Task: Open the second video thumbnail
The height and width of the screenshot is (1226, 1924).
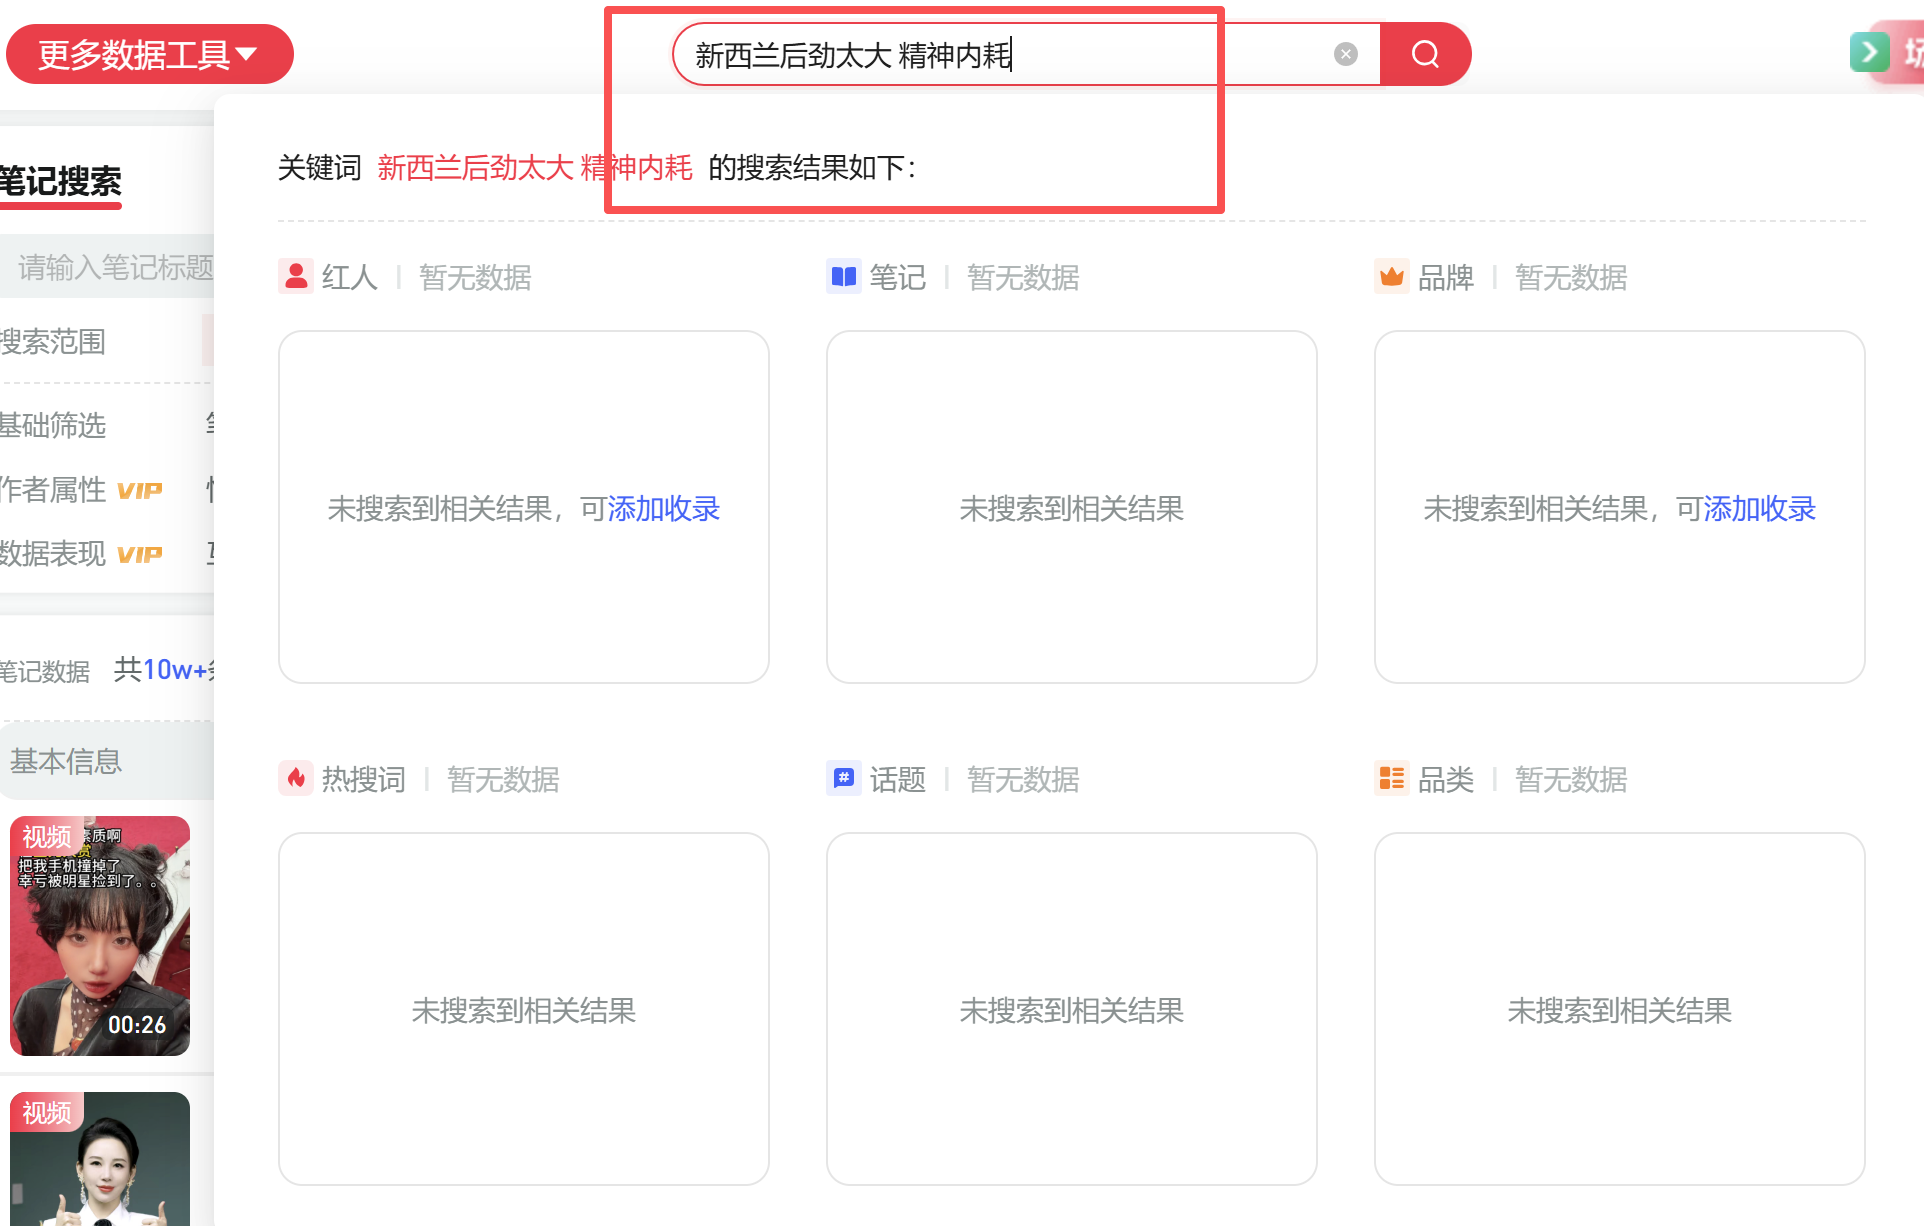Action: click(x=100, y=1160)
